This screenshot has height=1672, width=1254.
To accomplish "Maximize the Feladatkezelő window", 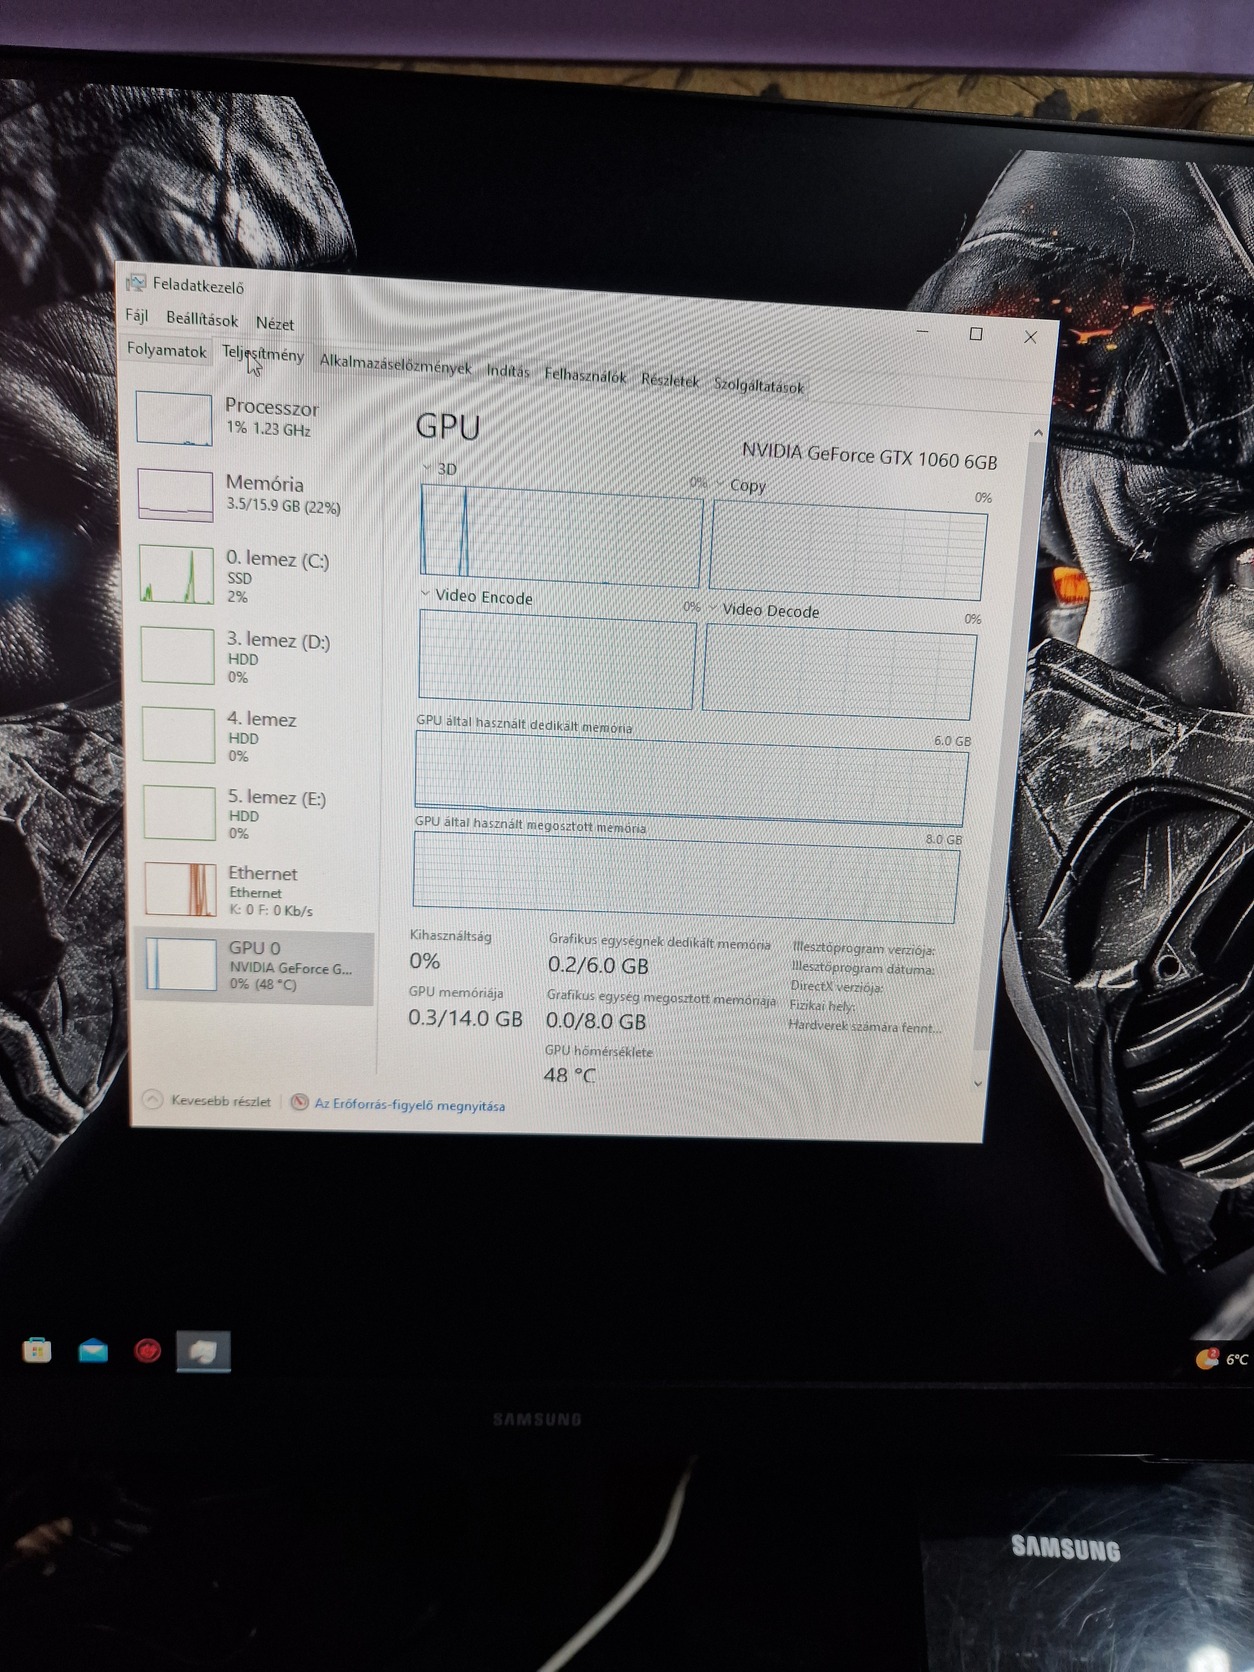I will [x=976, y=334].
